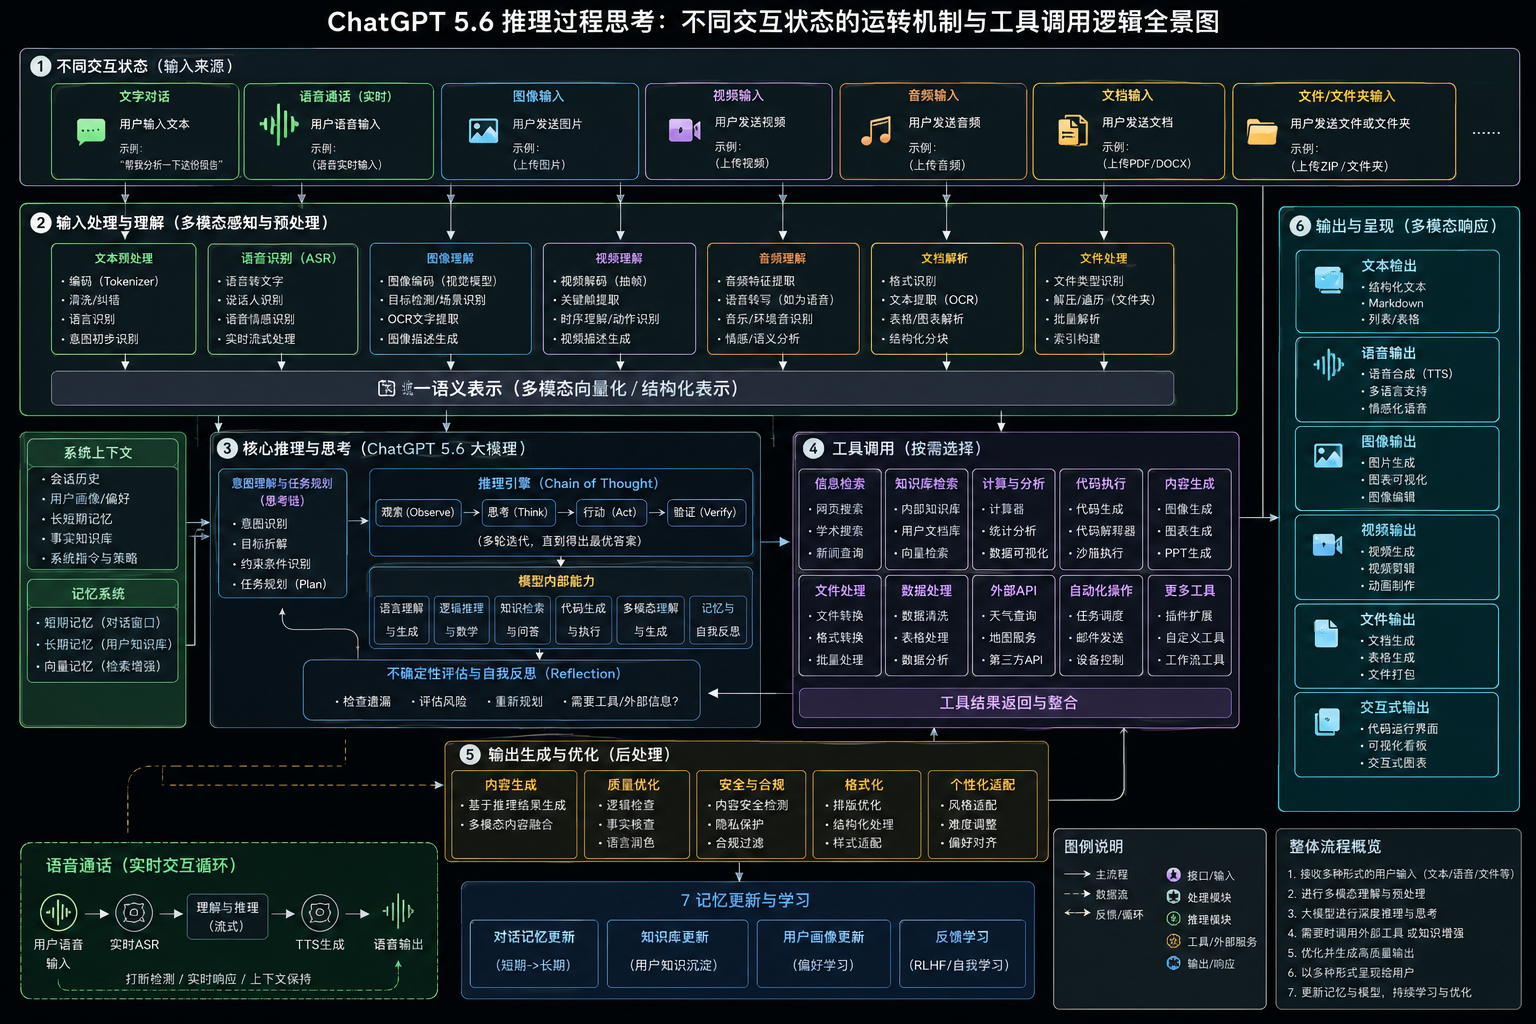The height and width of the screenshot is (1024, 1536).
Task: Click the TTS生成 circle icon
Action: click(x=320, y=913)
